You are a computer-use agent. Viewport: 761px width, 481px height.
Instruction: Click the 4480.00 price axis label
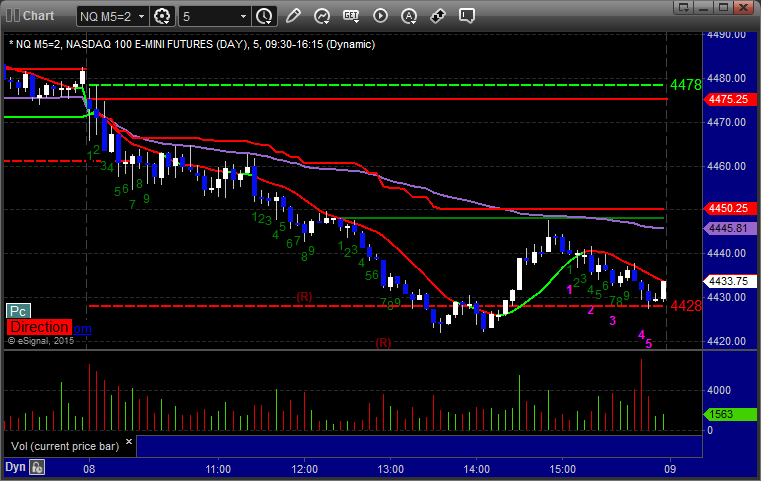727,78
